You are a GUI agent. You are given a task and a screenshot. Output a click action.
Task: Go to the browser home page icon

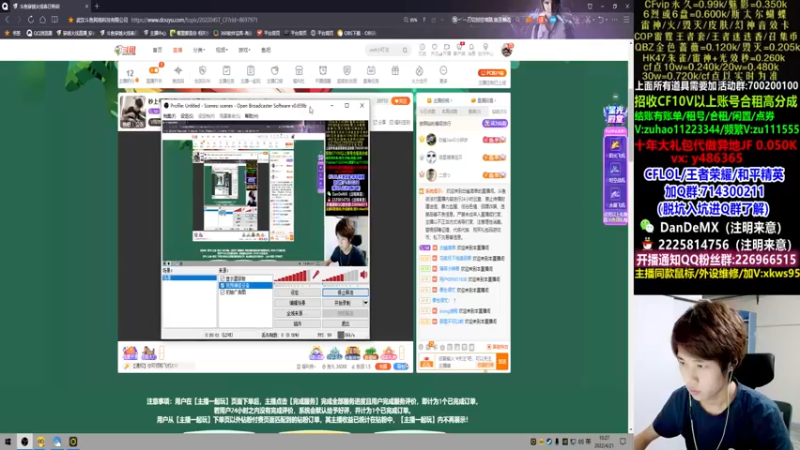click(42, 20)
